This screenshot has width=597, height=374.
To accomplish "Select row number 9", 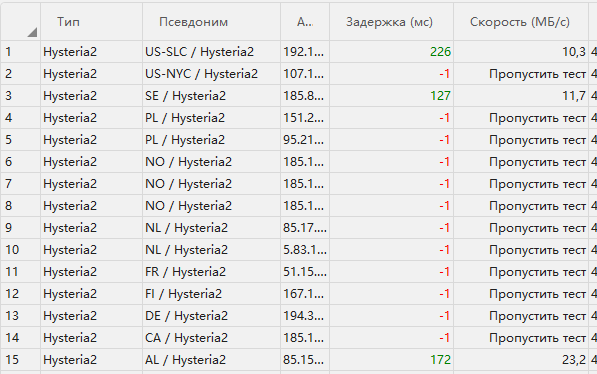I will click(x=8, y=228).
